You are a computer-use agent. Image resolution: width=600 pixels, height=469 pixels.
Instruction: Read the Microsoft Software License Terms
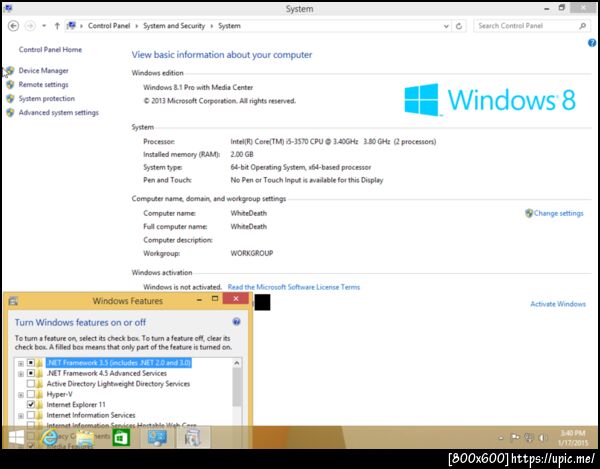coord(293,287)
